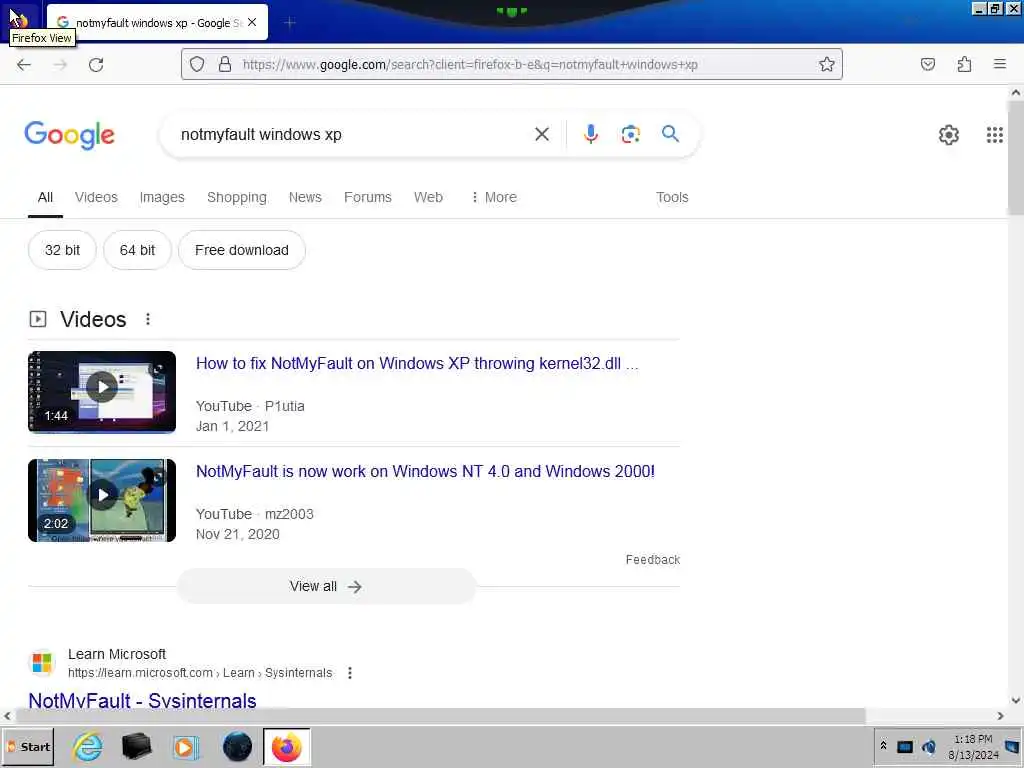Open Google quick settings gear
1024x768 pixels.
(x=948, y=135)
